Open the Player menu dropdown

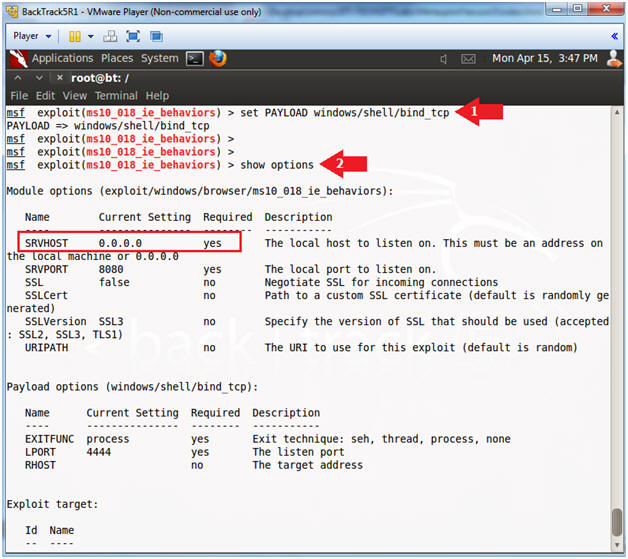32,36
